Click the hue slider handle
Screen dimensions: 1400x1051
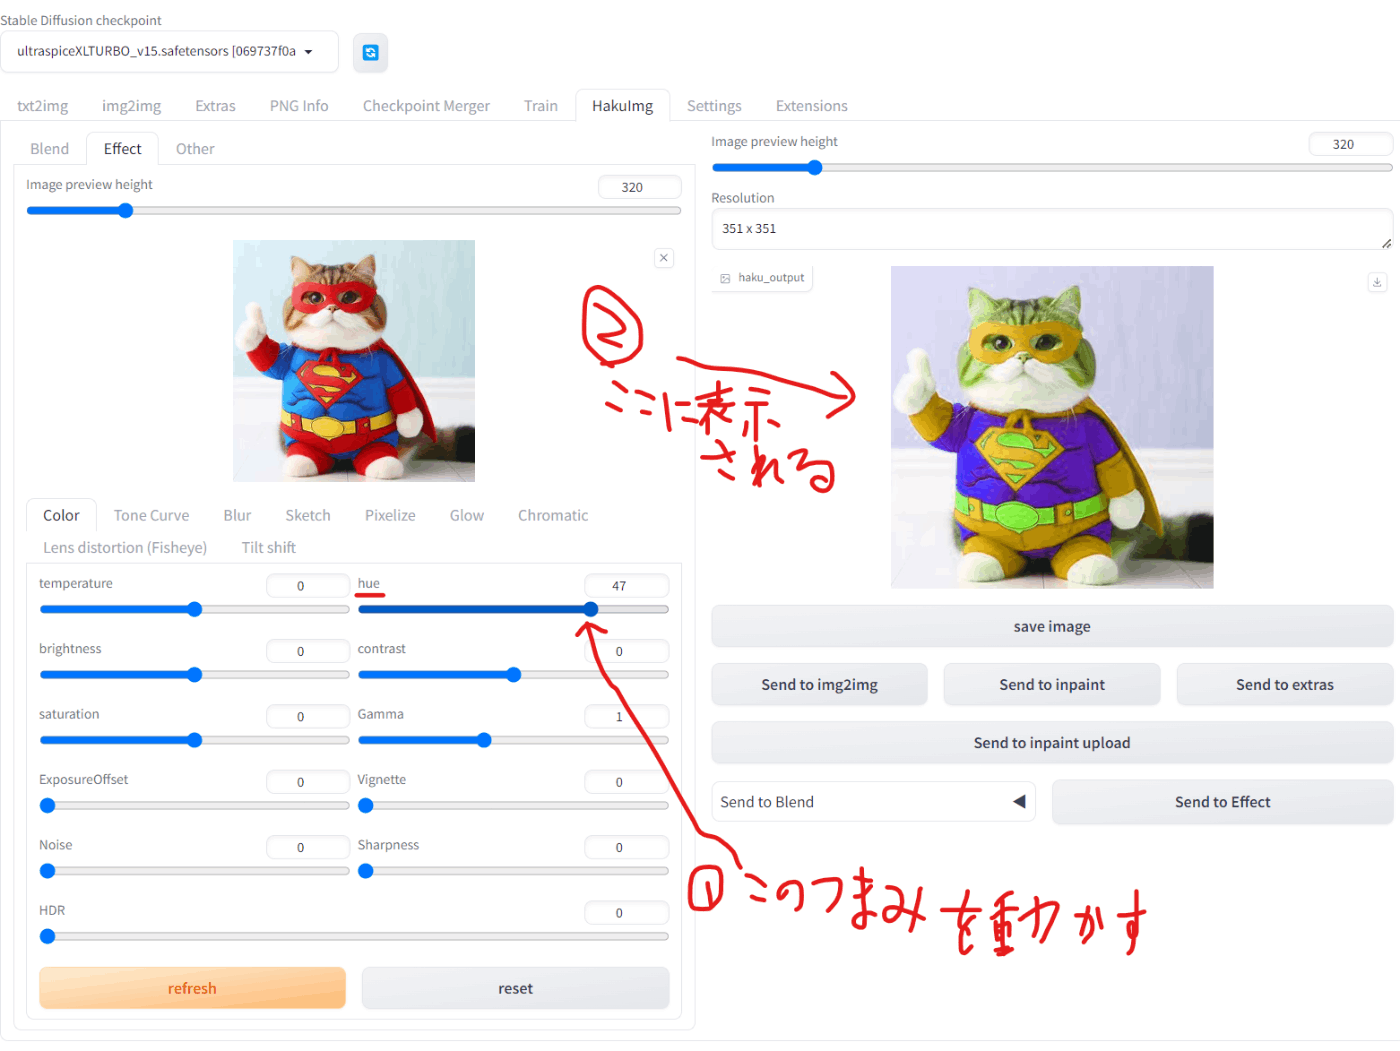(x=591, y=609)
